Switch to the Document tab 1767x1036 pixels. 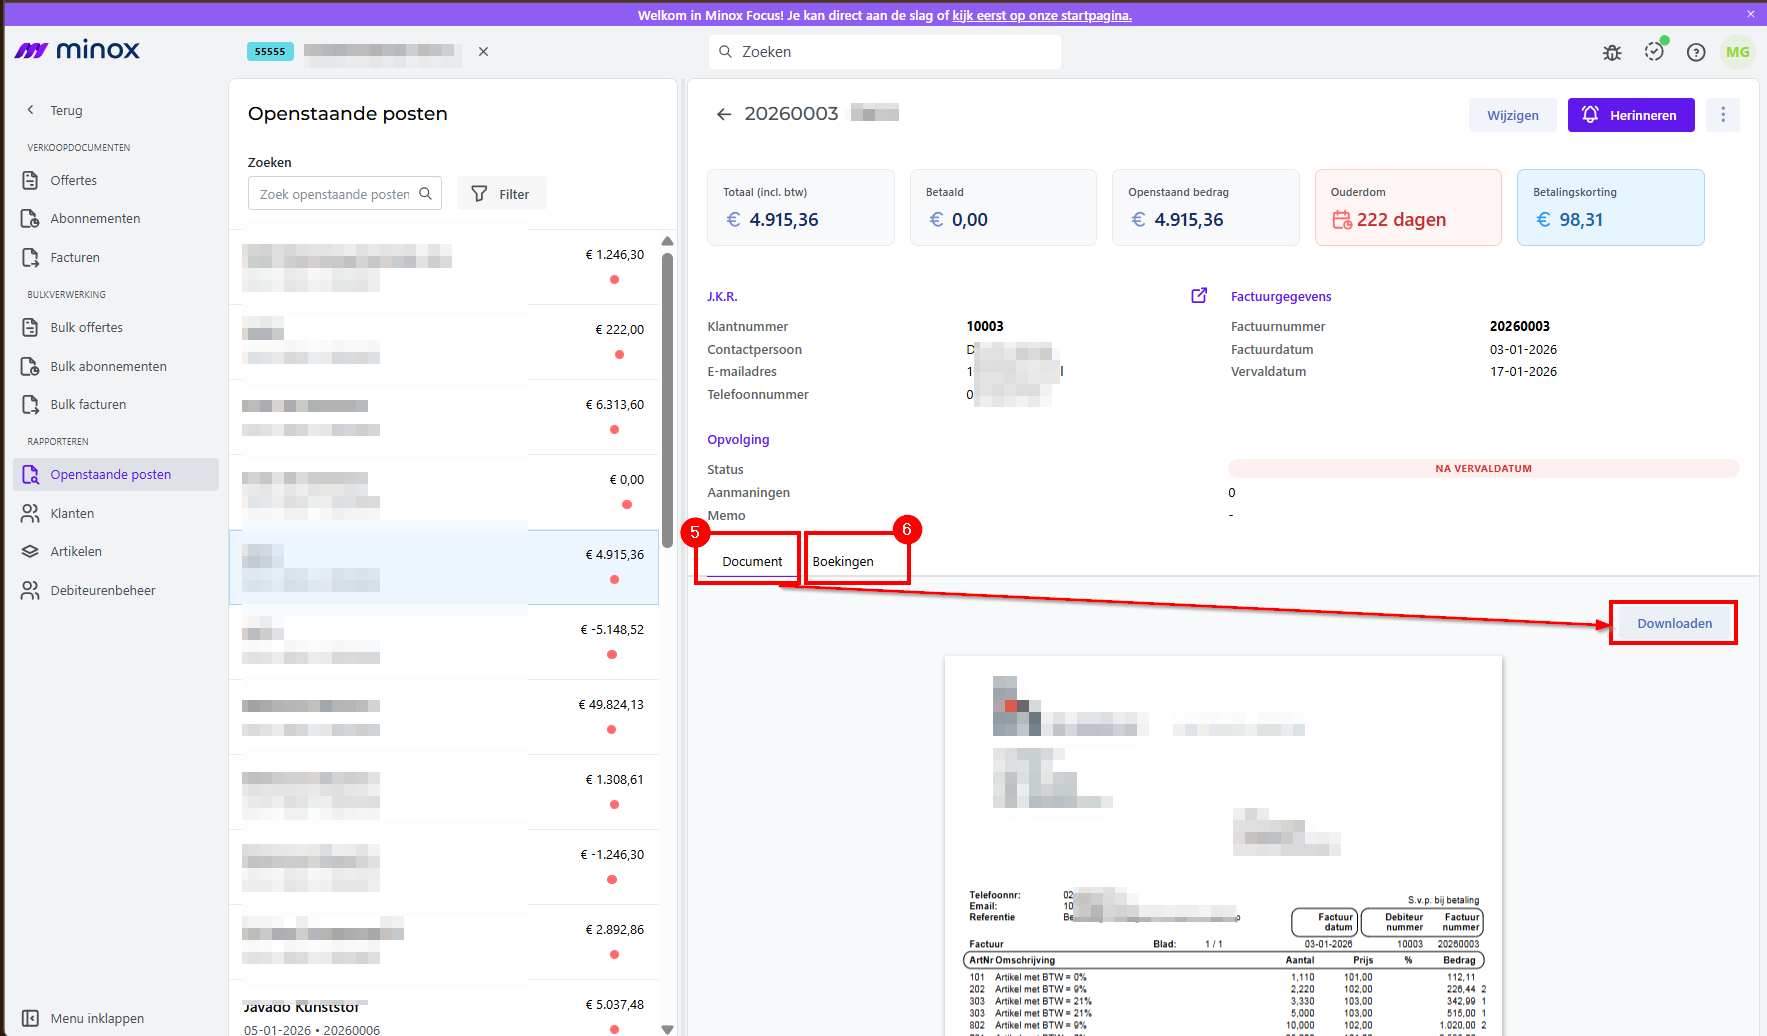tap(752, 561)
